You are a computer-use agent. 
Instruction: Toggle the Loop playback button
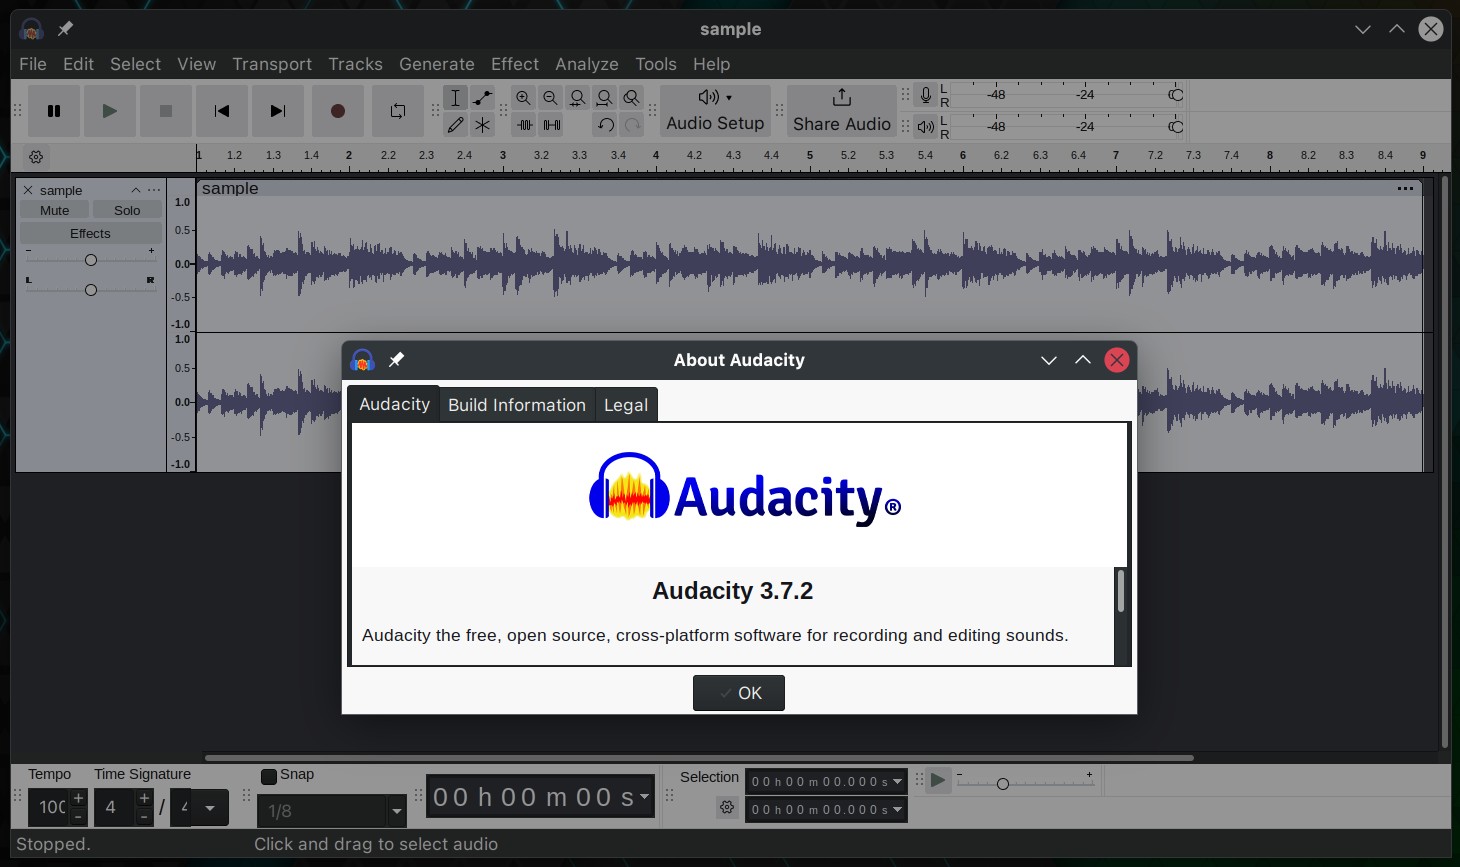pyautogui.click(x=398, y=111)
